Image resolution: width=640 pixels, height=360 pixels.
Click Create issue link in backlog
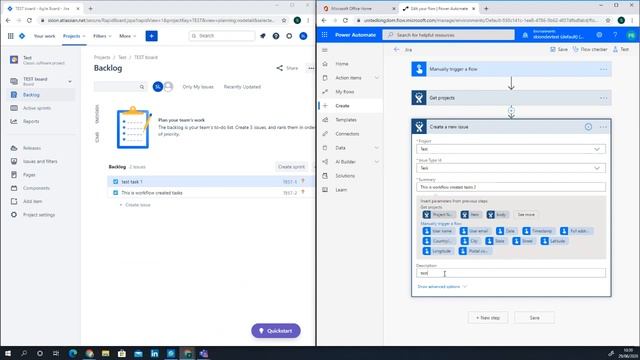[135, 205]
